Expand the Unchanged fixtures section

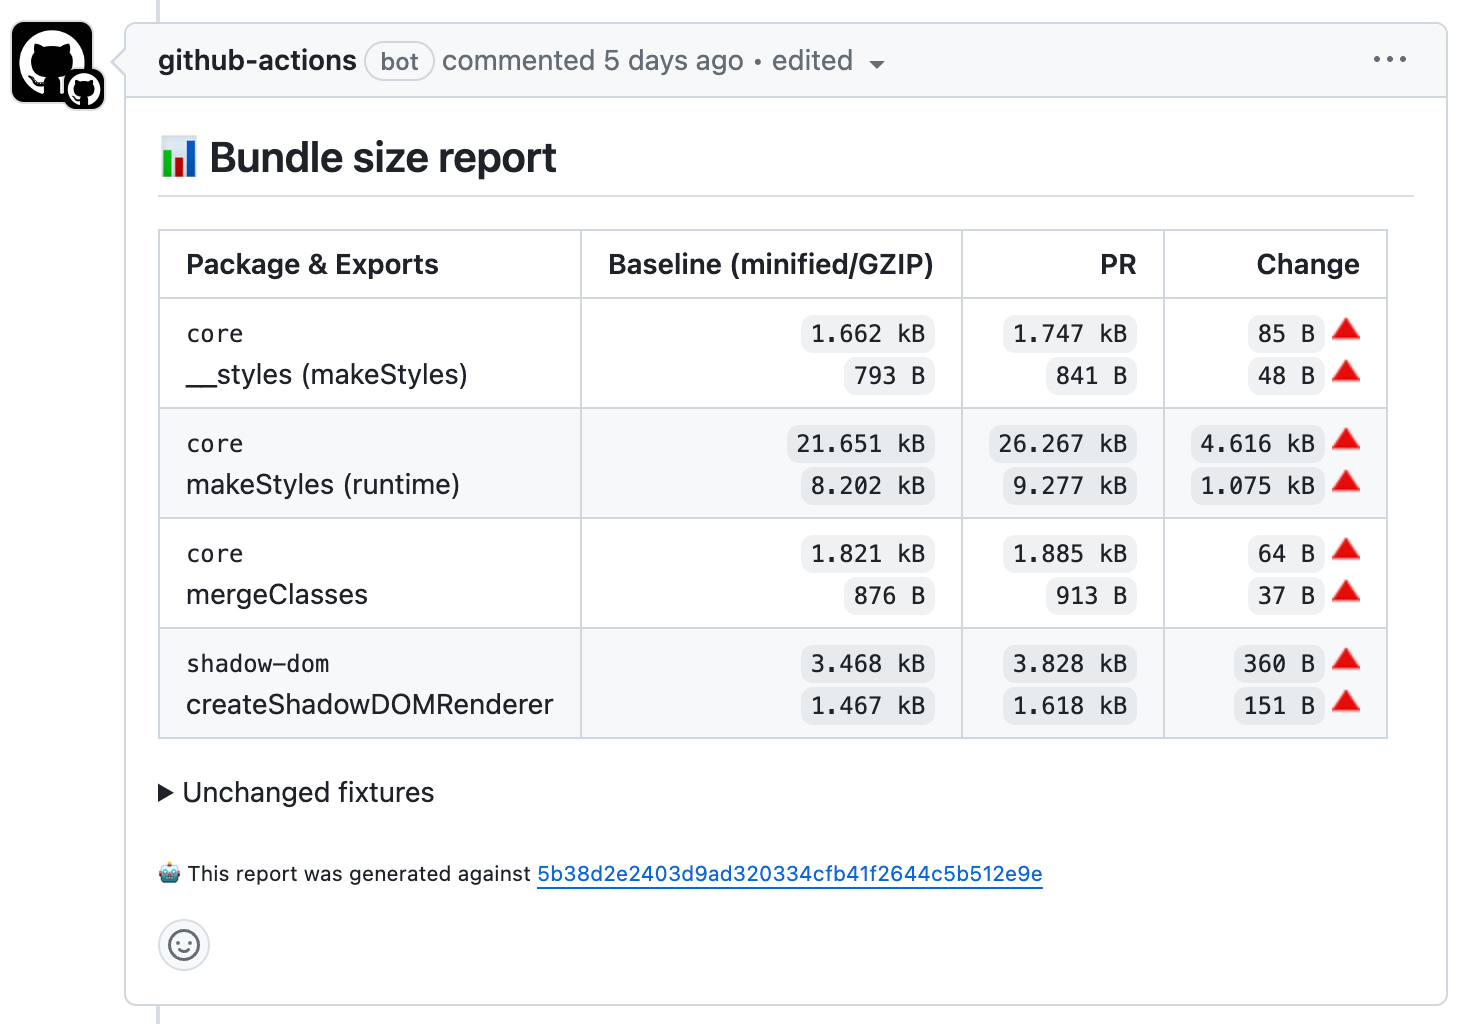tap(297, 793)
